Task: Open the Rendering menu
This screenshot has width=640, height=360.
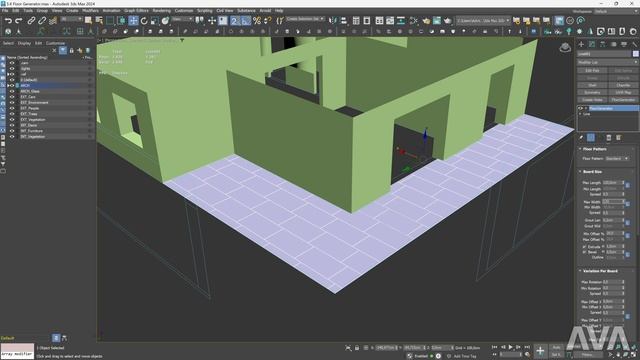Action: 162,11
